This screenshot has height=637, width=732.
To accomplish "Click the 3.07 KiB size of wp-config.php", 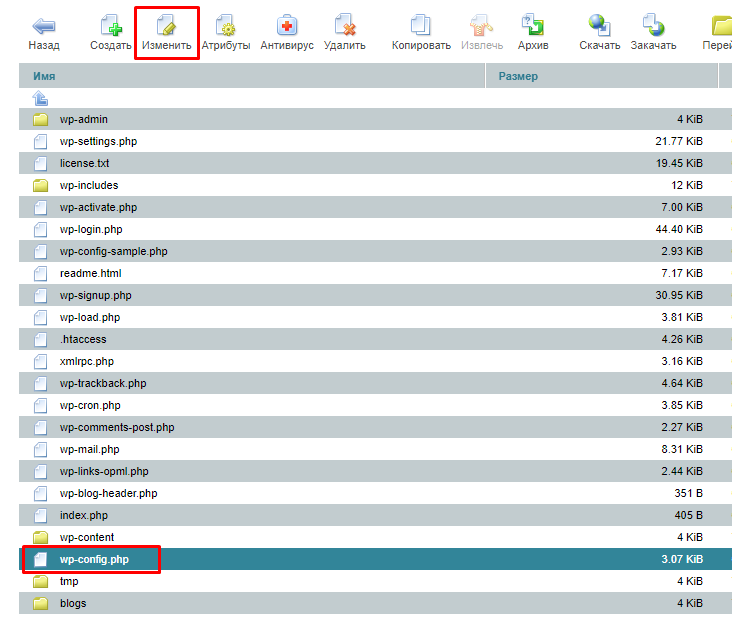I will click(682, 559).
